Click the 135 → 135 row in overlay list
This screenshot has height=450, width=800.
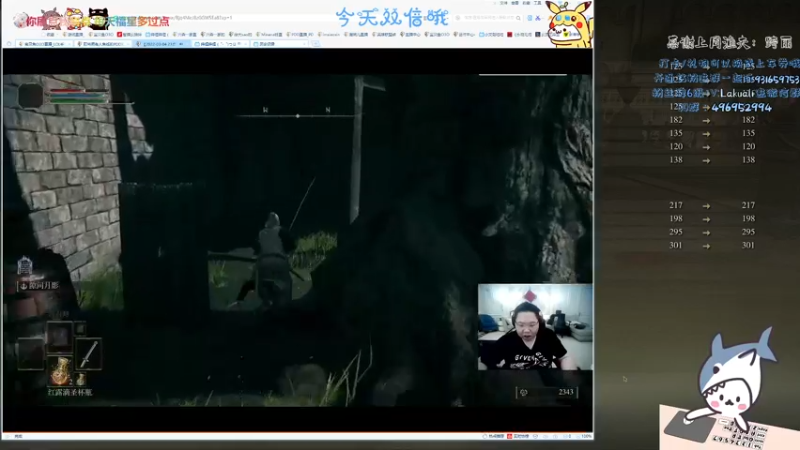[x=712, y=133]
